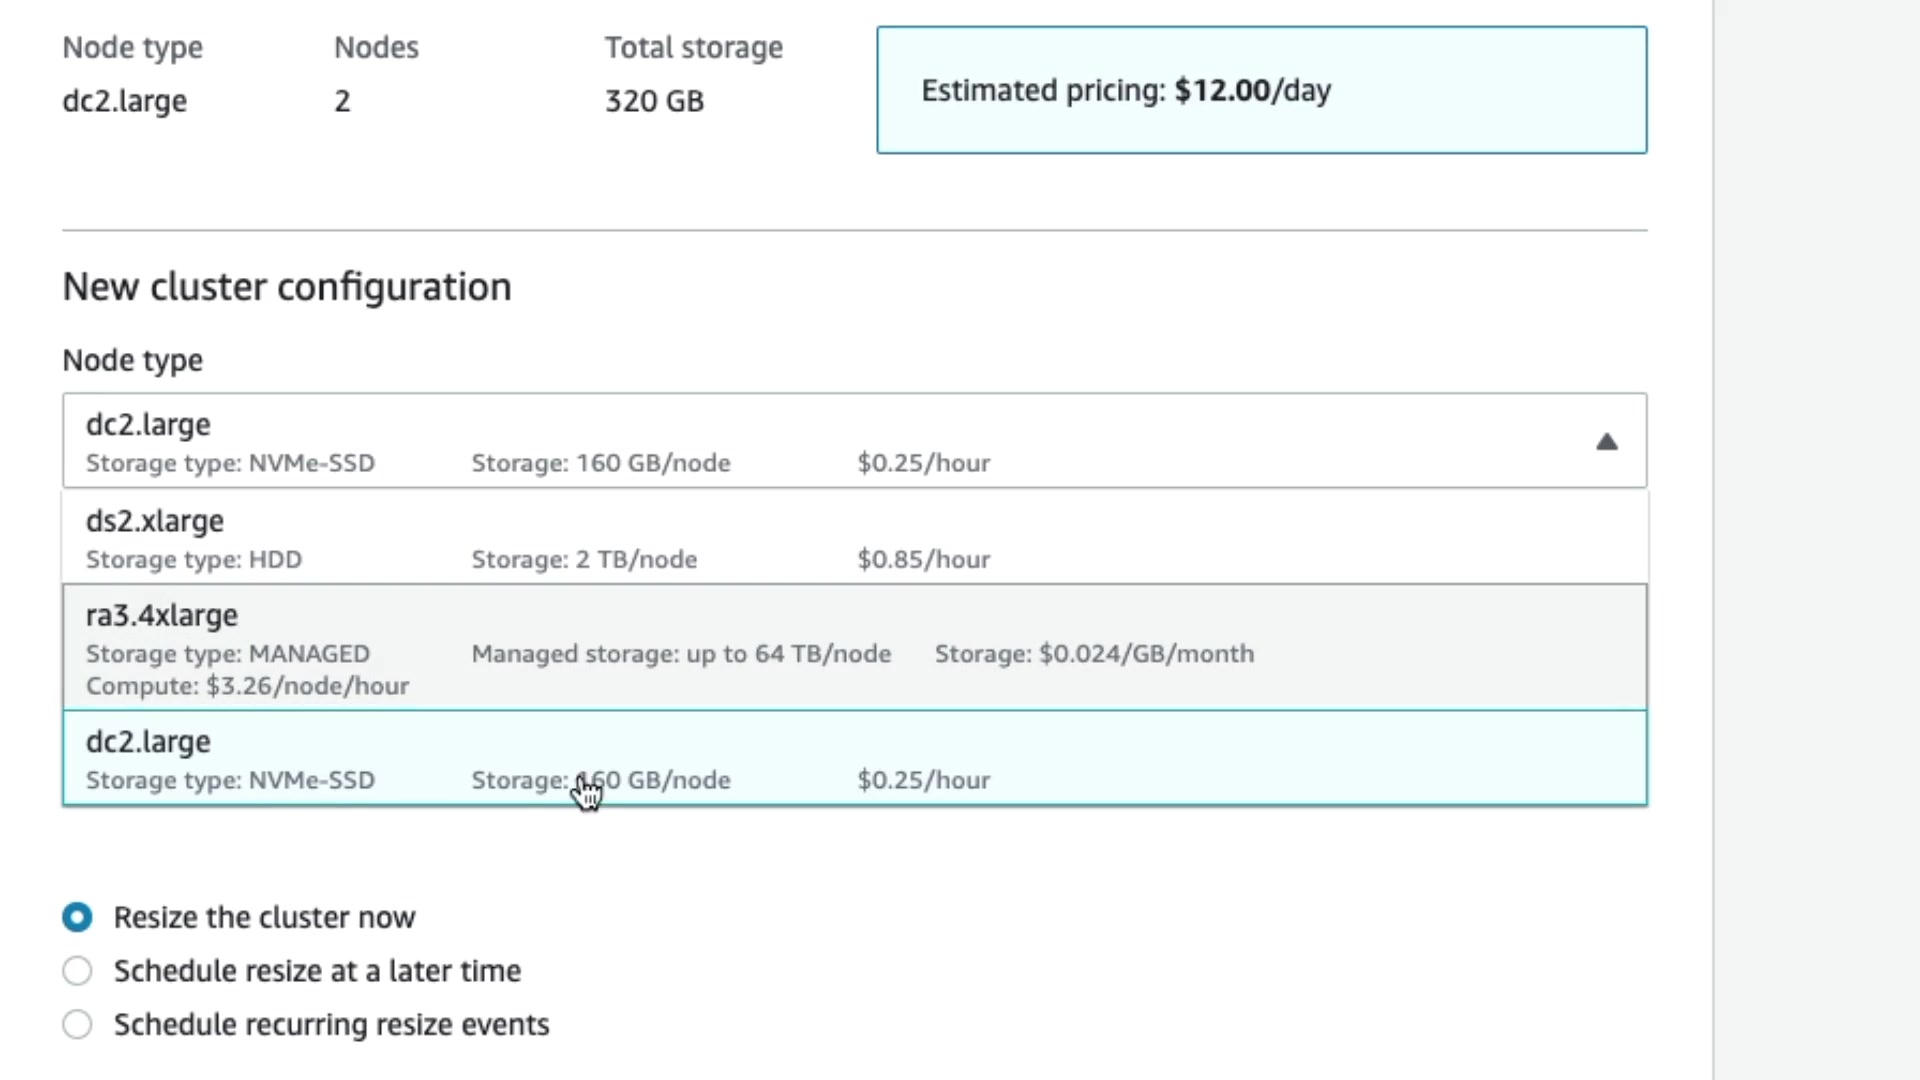The width and height of the screenshot is (1920, 1080).
Task: Click current Node type value dc2.large
Action: pyautogui.click(x=124, y=101)
